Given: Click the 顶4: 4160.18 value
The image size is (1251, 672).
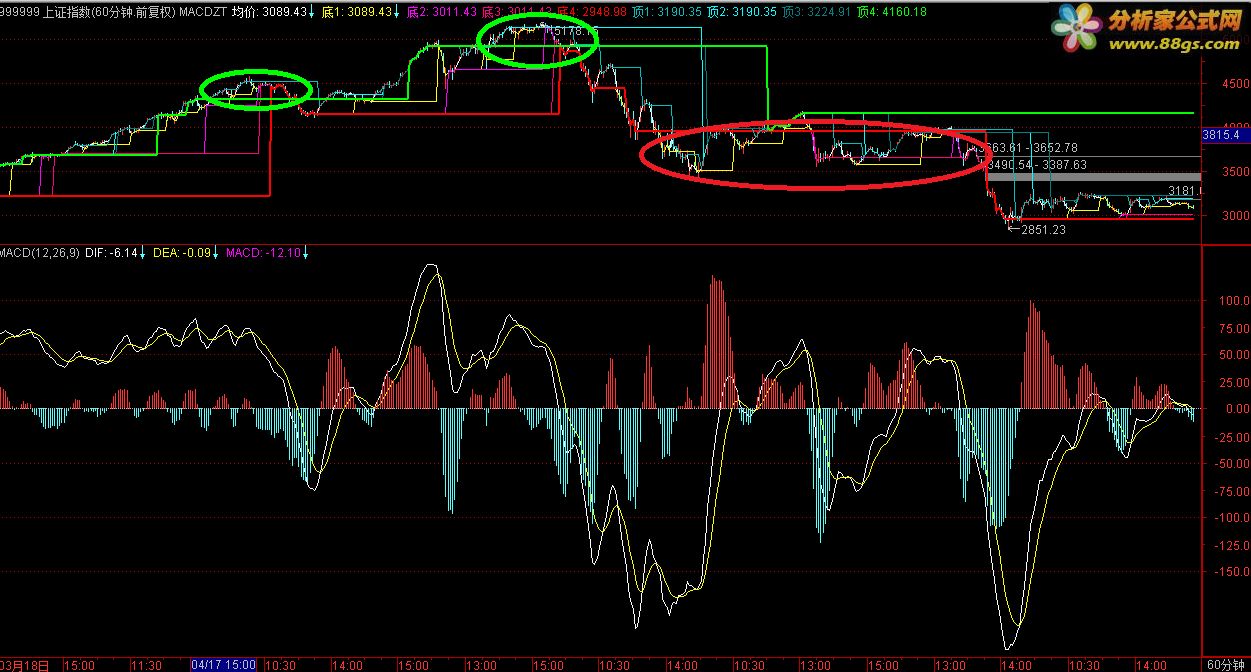Looking at the screenshot, I should pyautogui.click(x=891, y=12).
